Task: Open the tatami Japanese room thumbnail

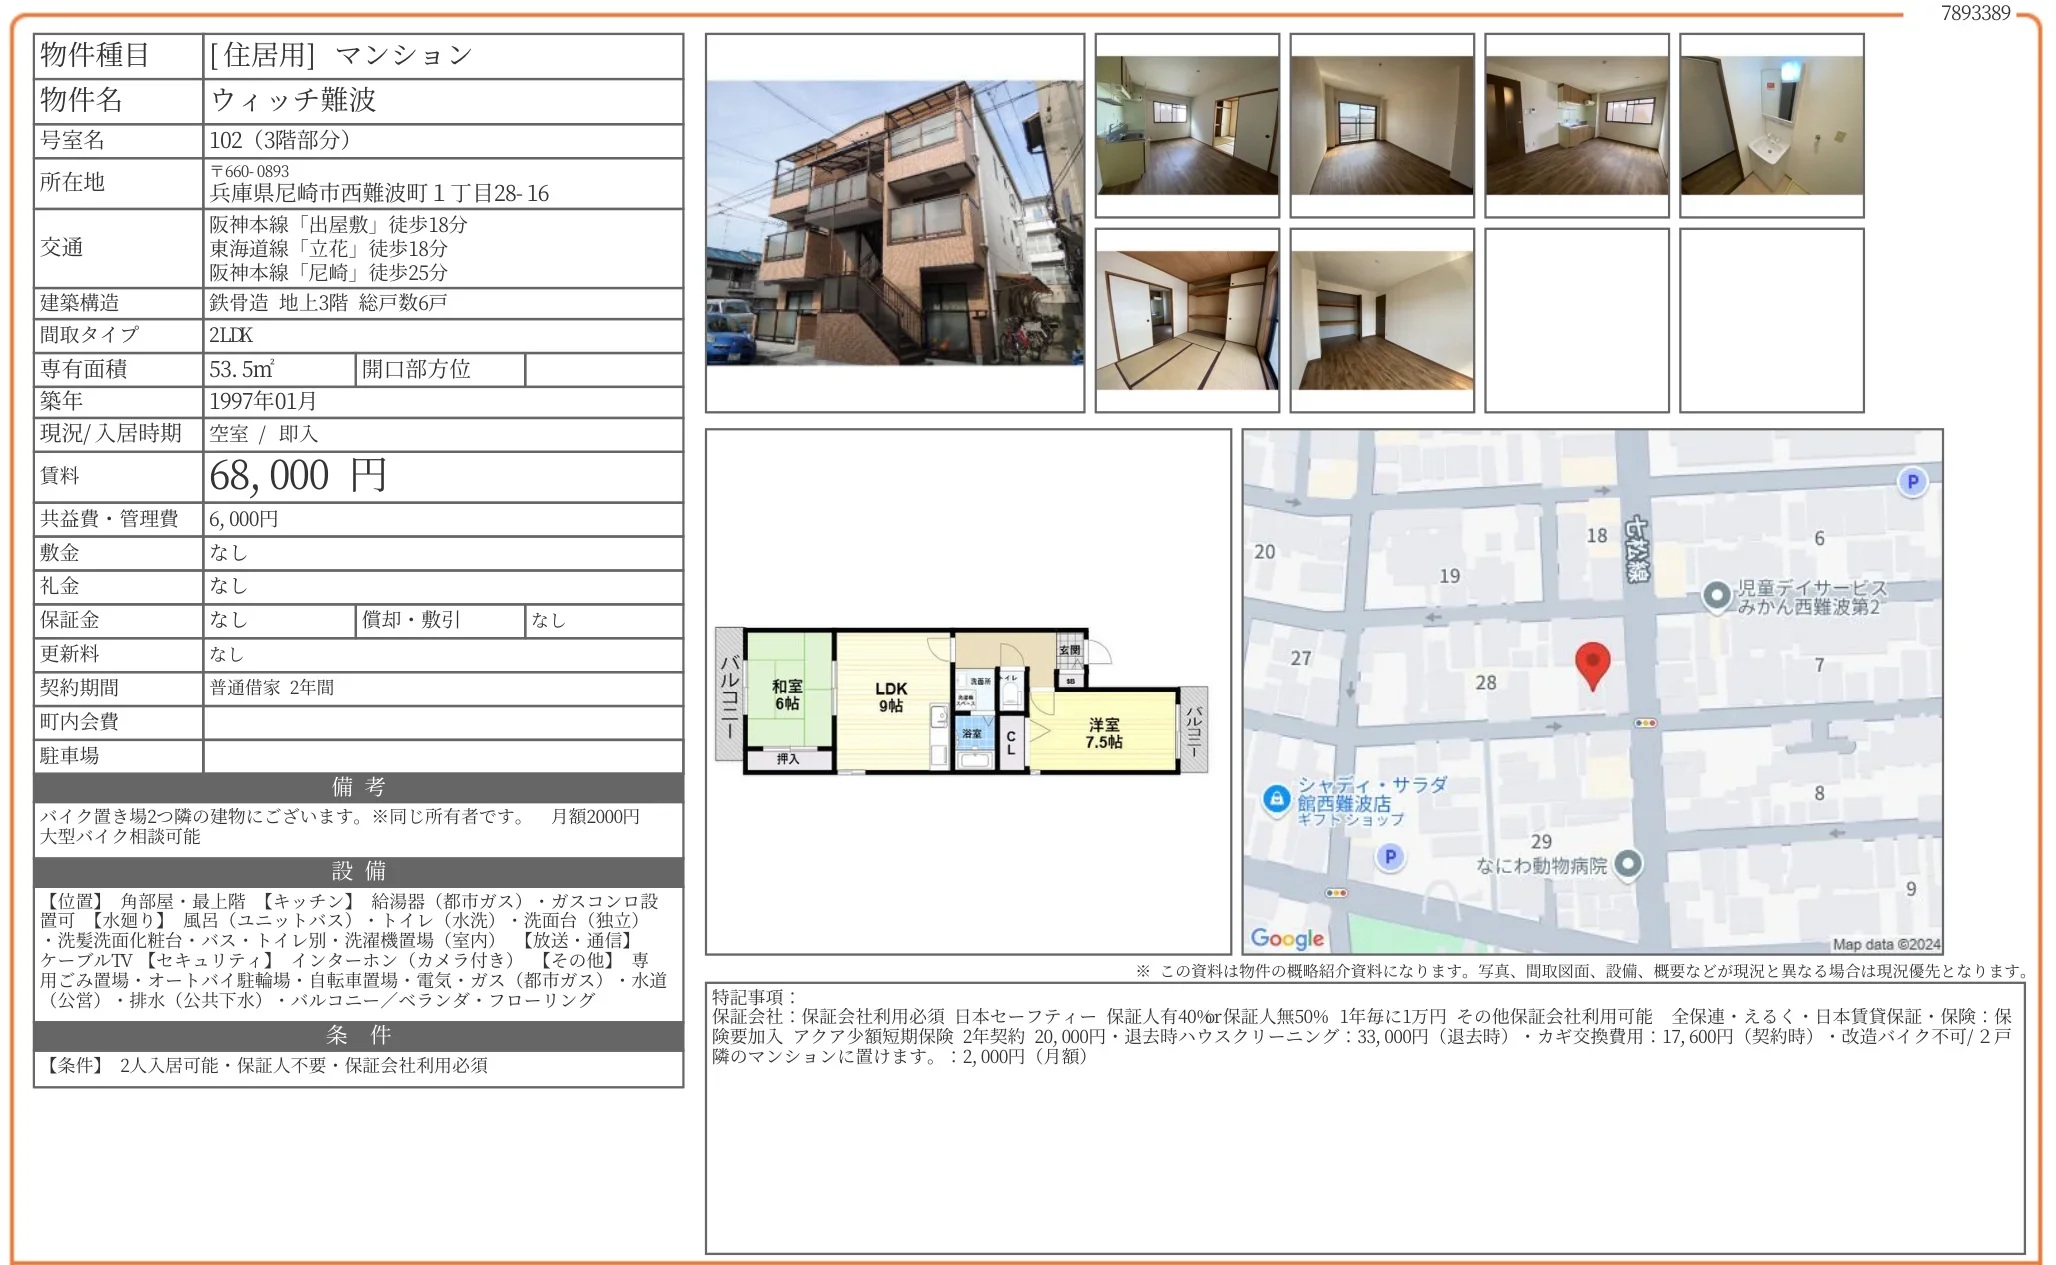Action: tap(1187, 320)
